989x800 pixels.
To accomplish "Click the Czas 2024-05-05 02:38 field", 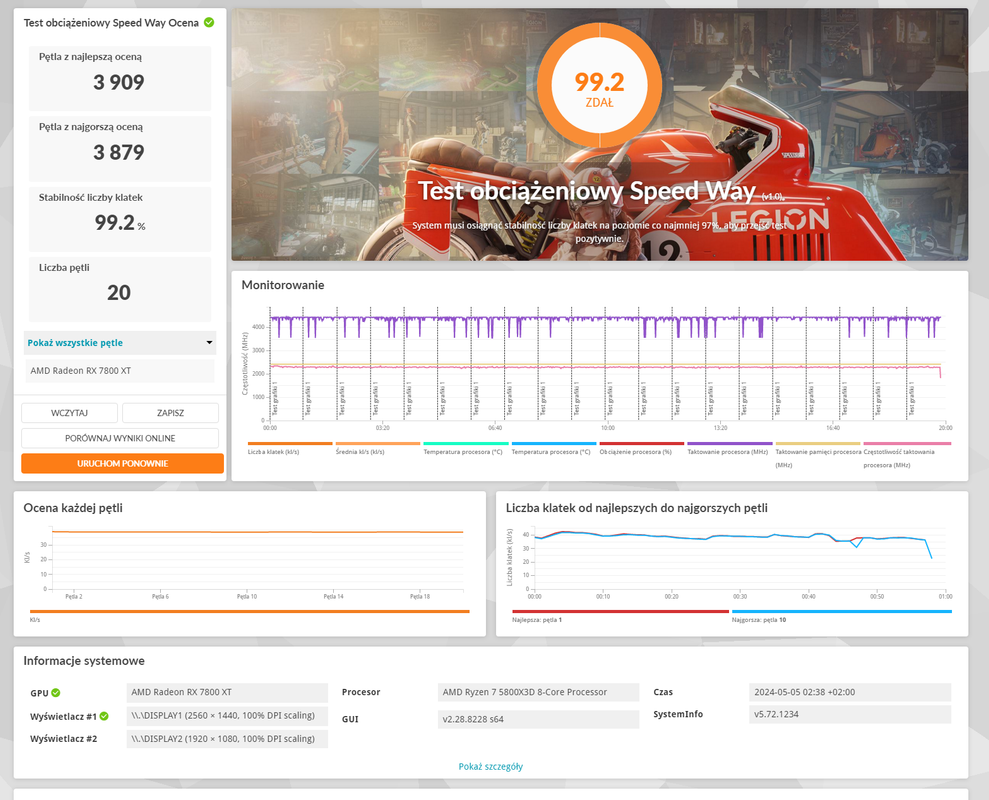I will [x=850, y=692].
